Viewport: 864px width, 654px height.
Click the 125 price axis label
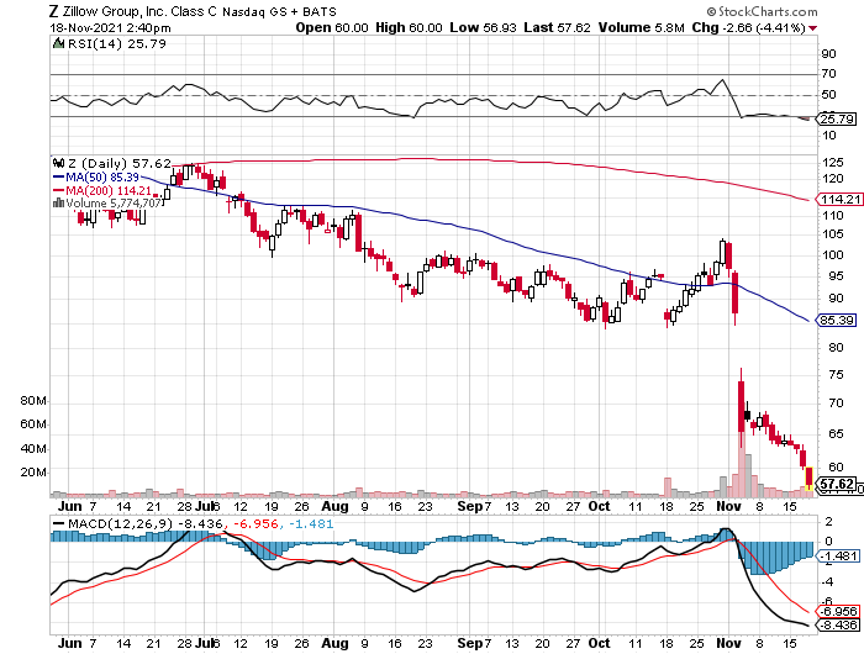pos(833,163)
